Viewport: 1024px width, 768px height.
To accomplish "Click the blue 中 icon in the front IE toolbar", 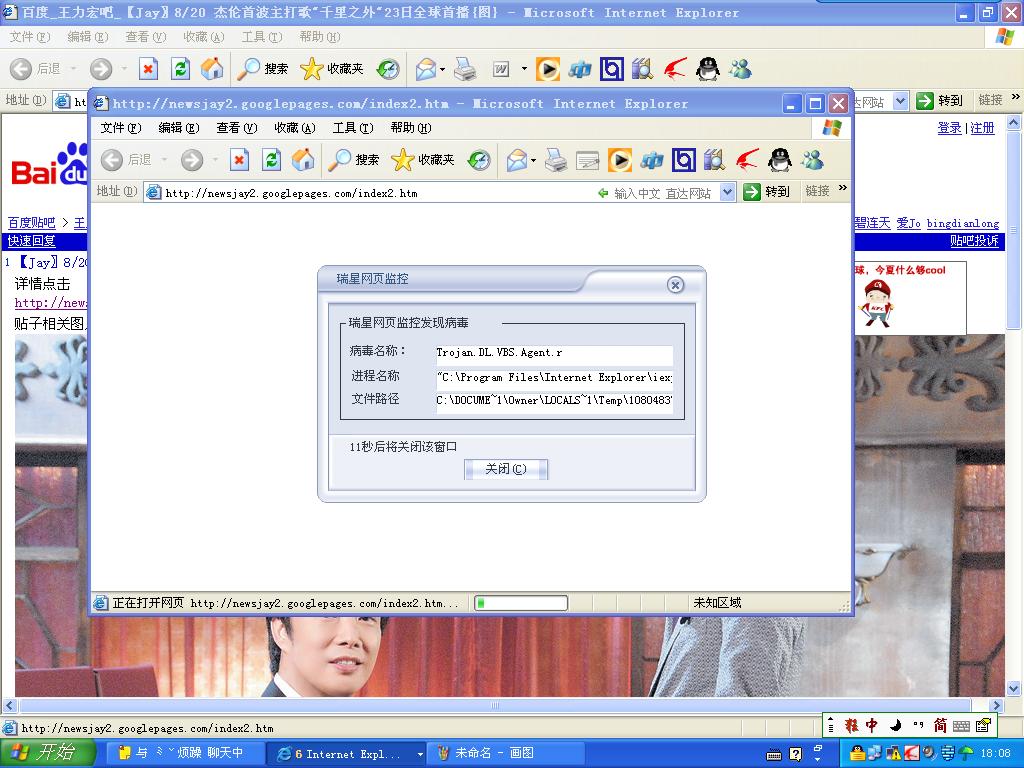I will (652, 160).
